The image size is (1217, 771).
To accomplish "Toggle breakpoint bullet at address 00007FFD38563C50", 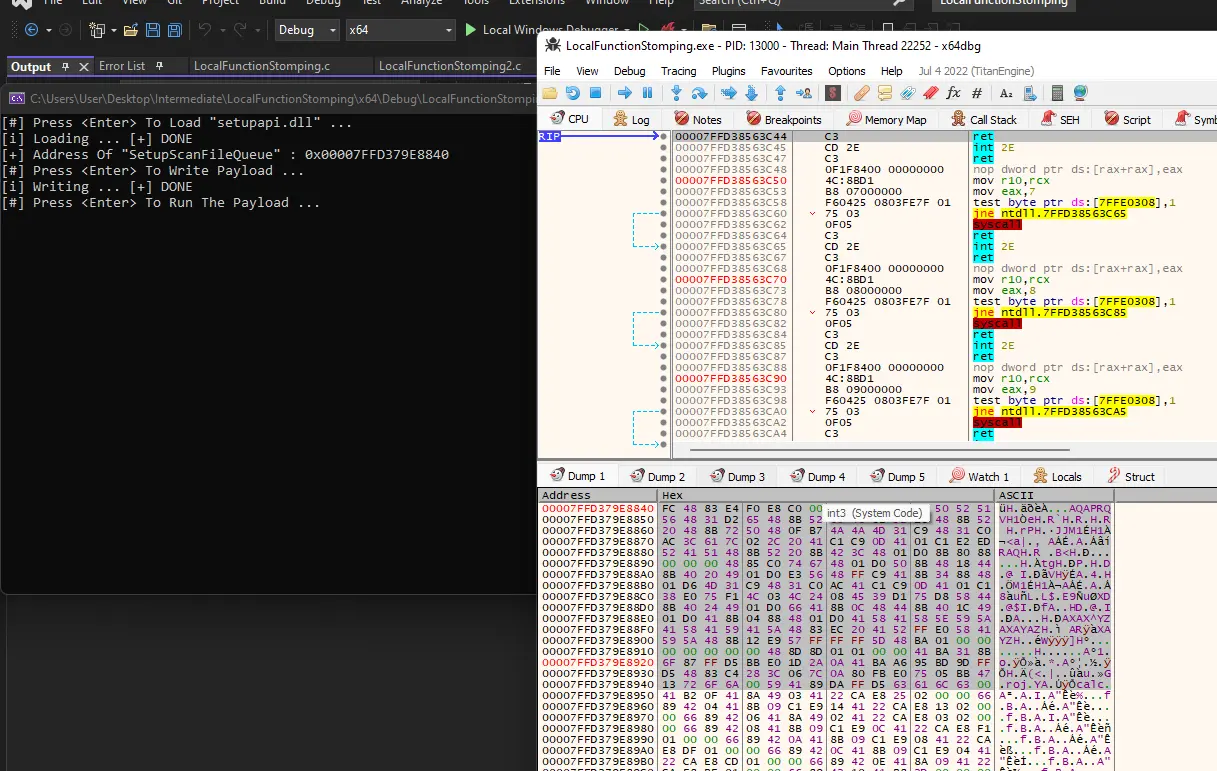I will [663, 181].
